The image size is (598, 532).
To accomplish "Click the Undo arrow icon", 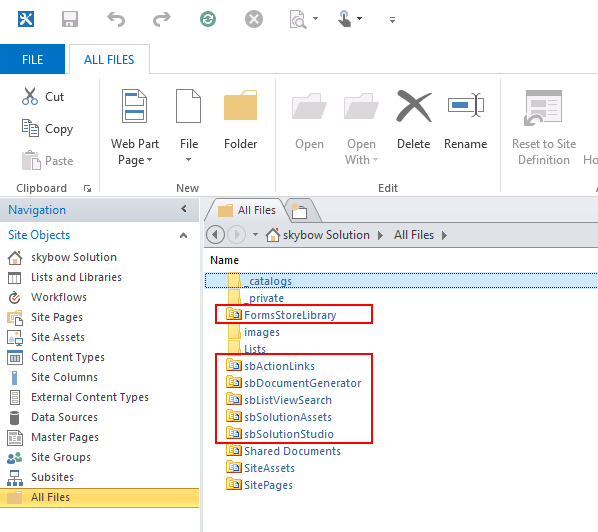I will (116, 19).
